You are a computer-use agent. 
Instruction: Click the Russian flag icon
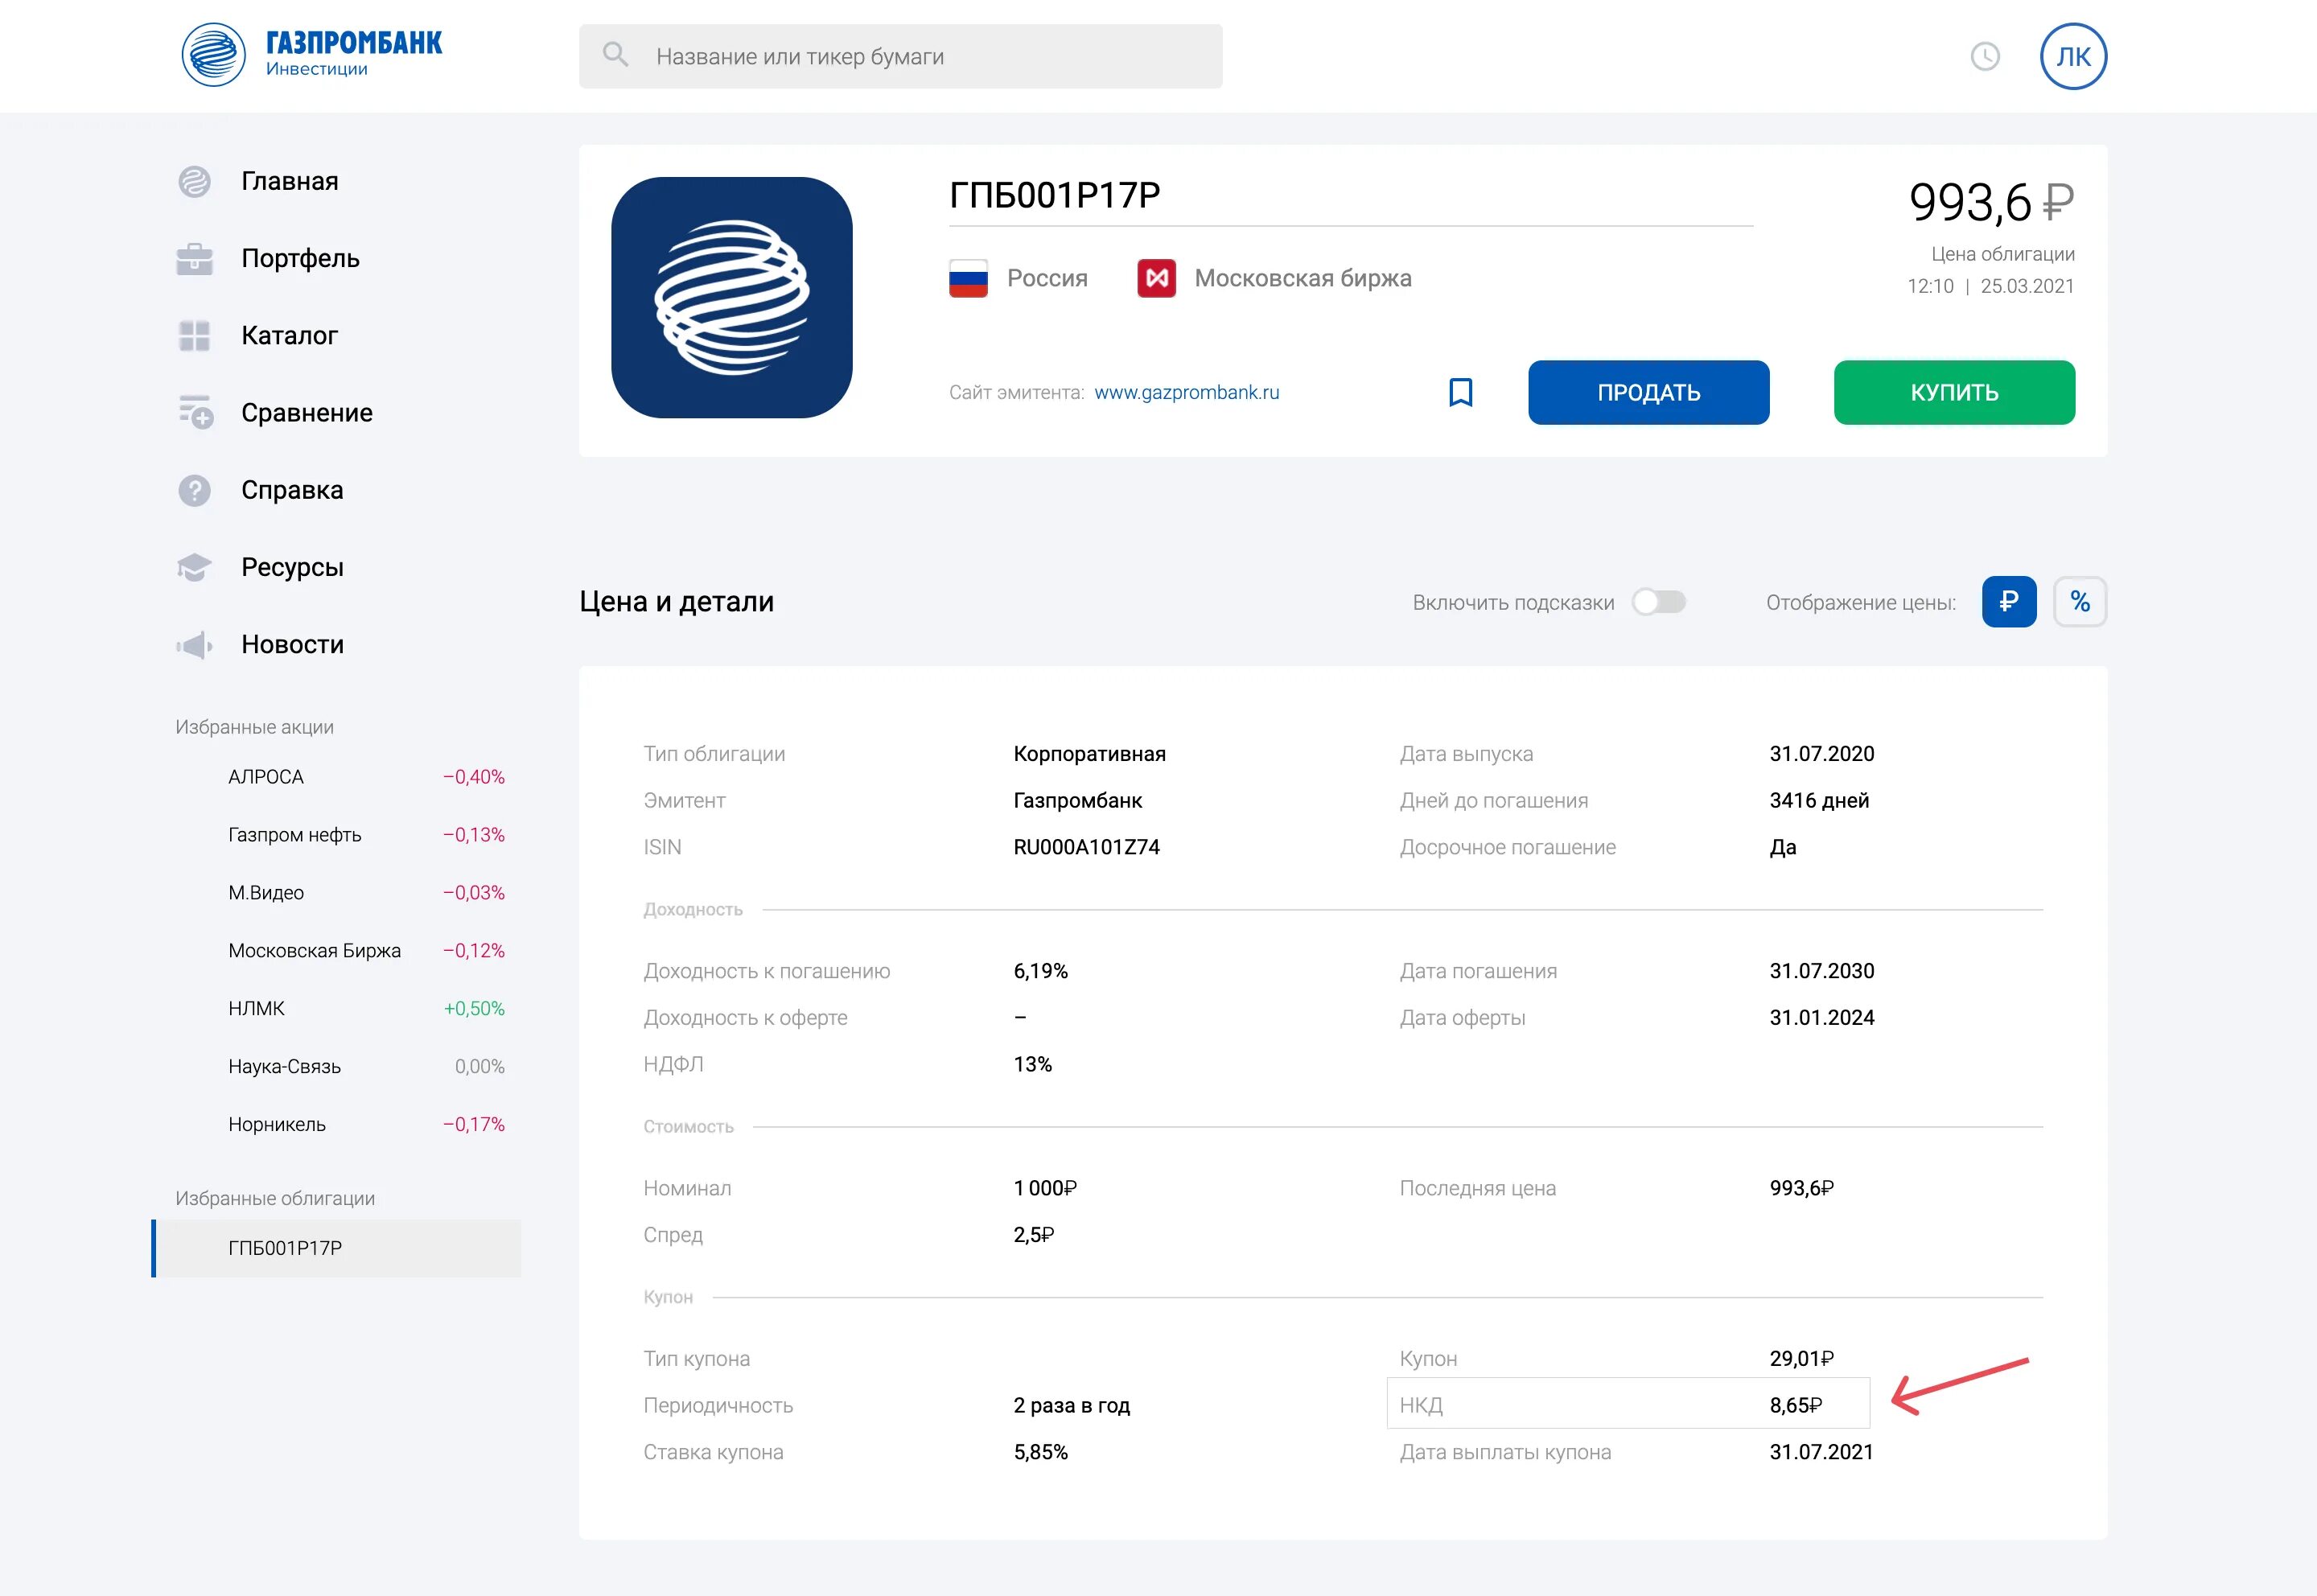click(968, 278)
